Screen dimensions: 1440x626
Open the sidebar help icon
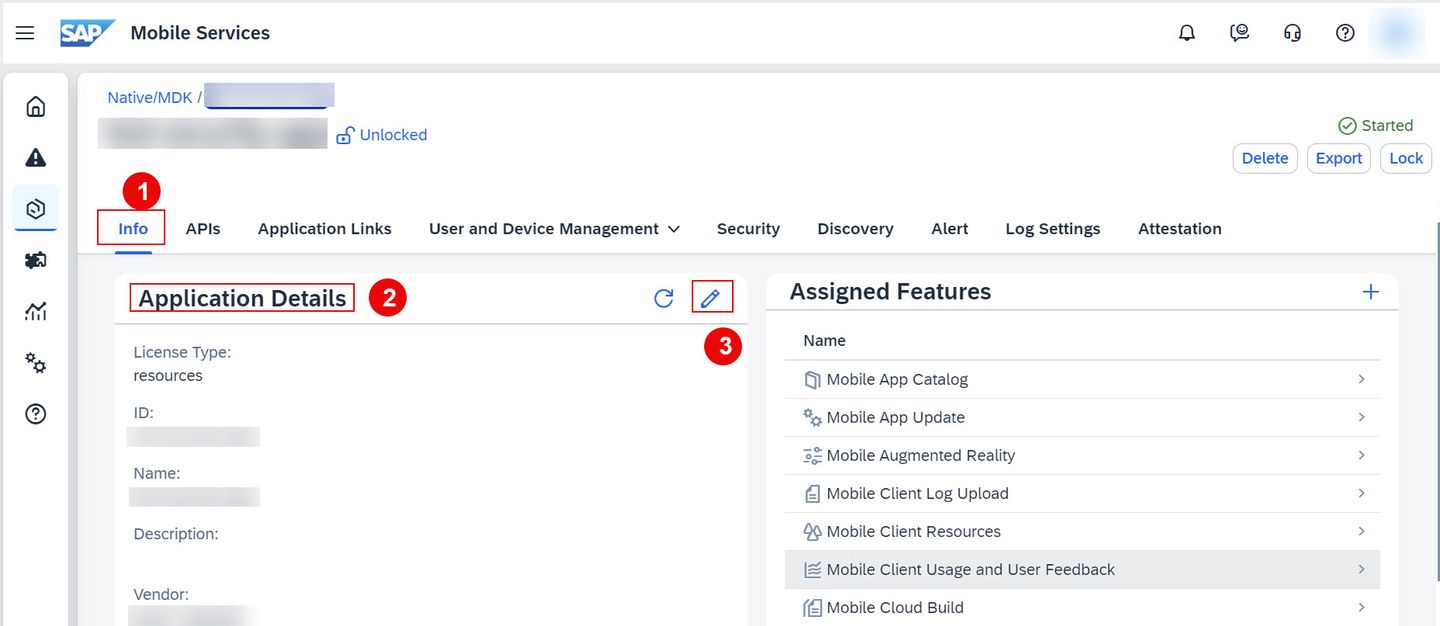(36, 414)
